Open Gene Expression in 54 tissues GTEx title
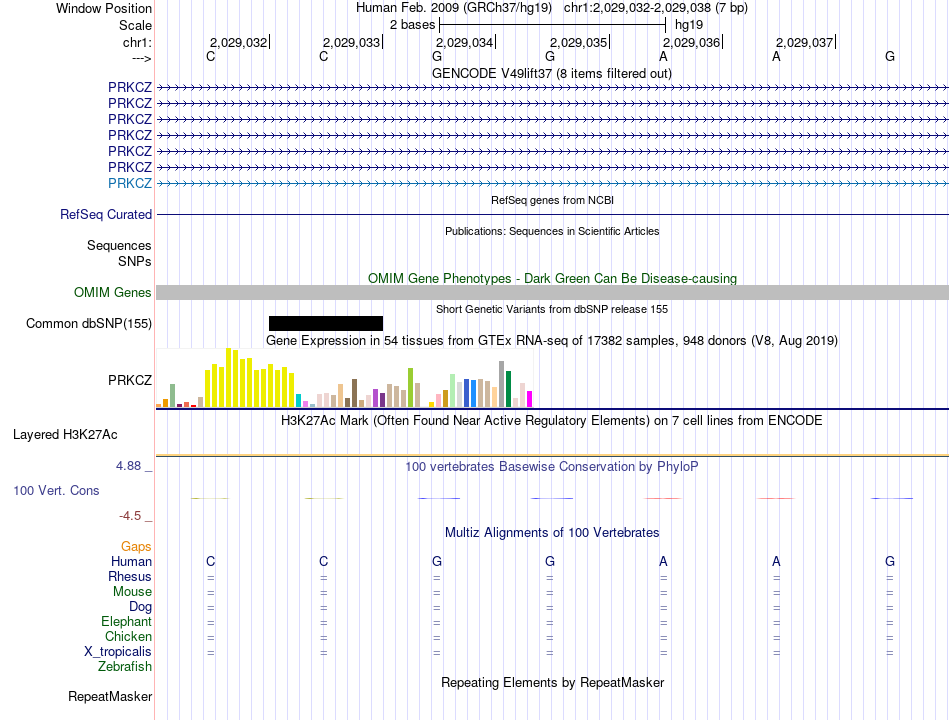This screenshot has width=950, height=720. [x=551, y=341]
